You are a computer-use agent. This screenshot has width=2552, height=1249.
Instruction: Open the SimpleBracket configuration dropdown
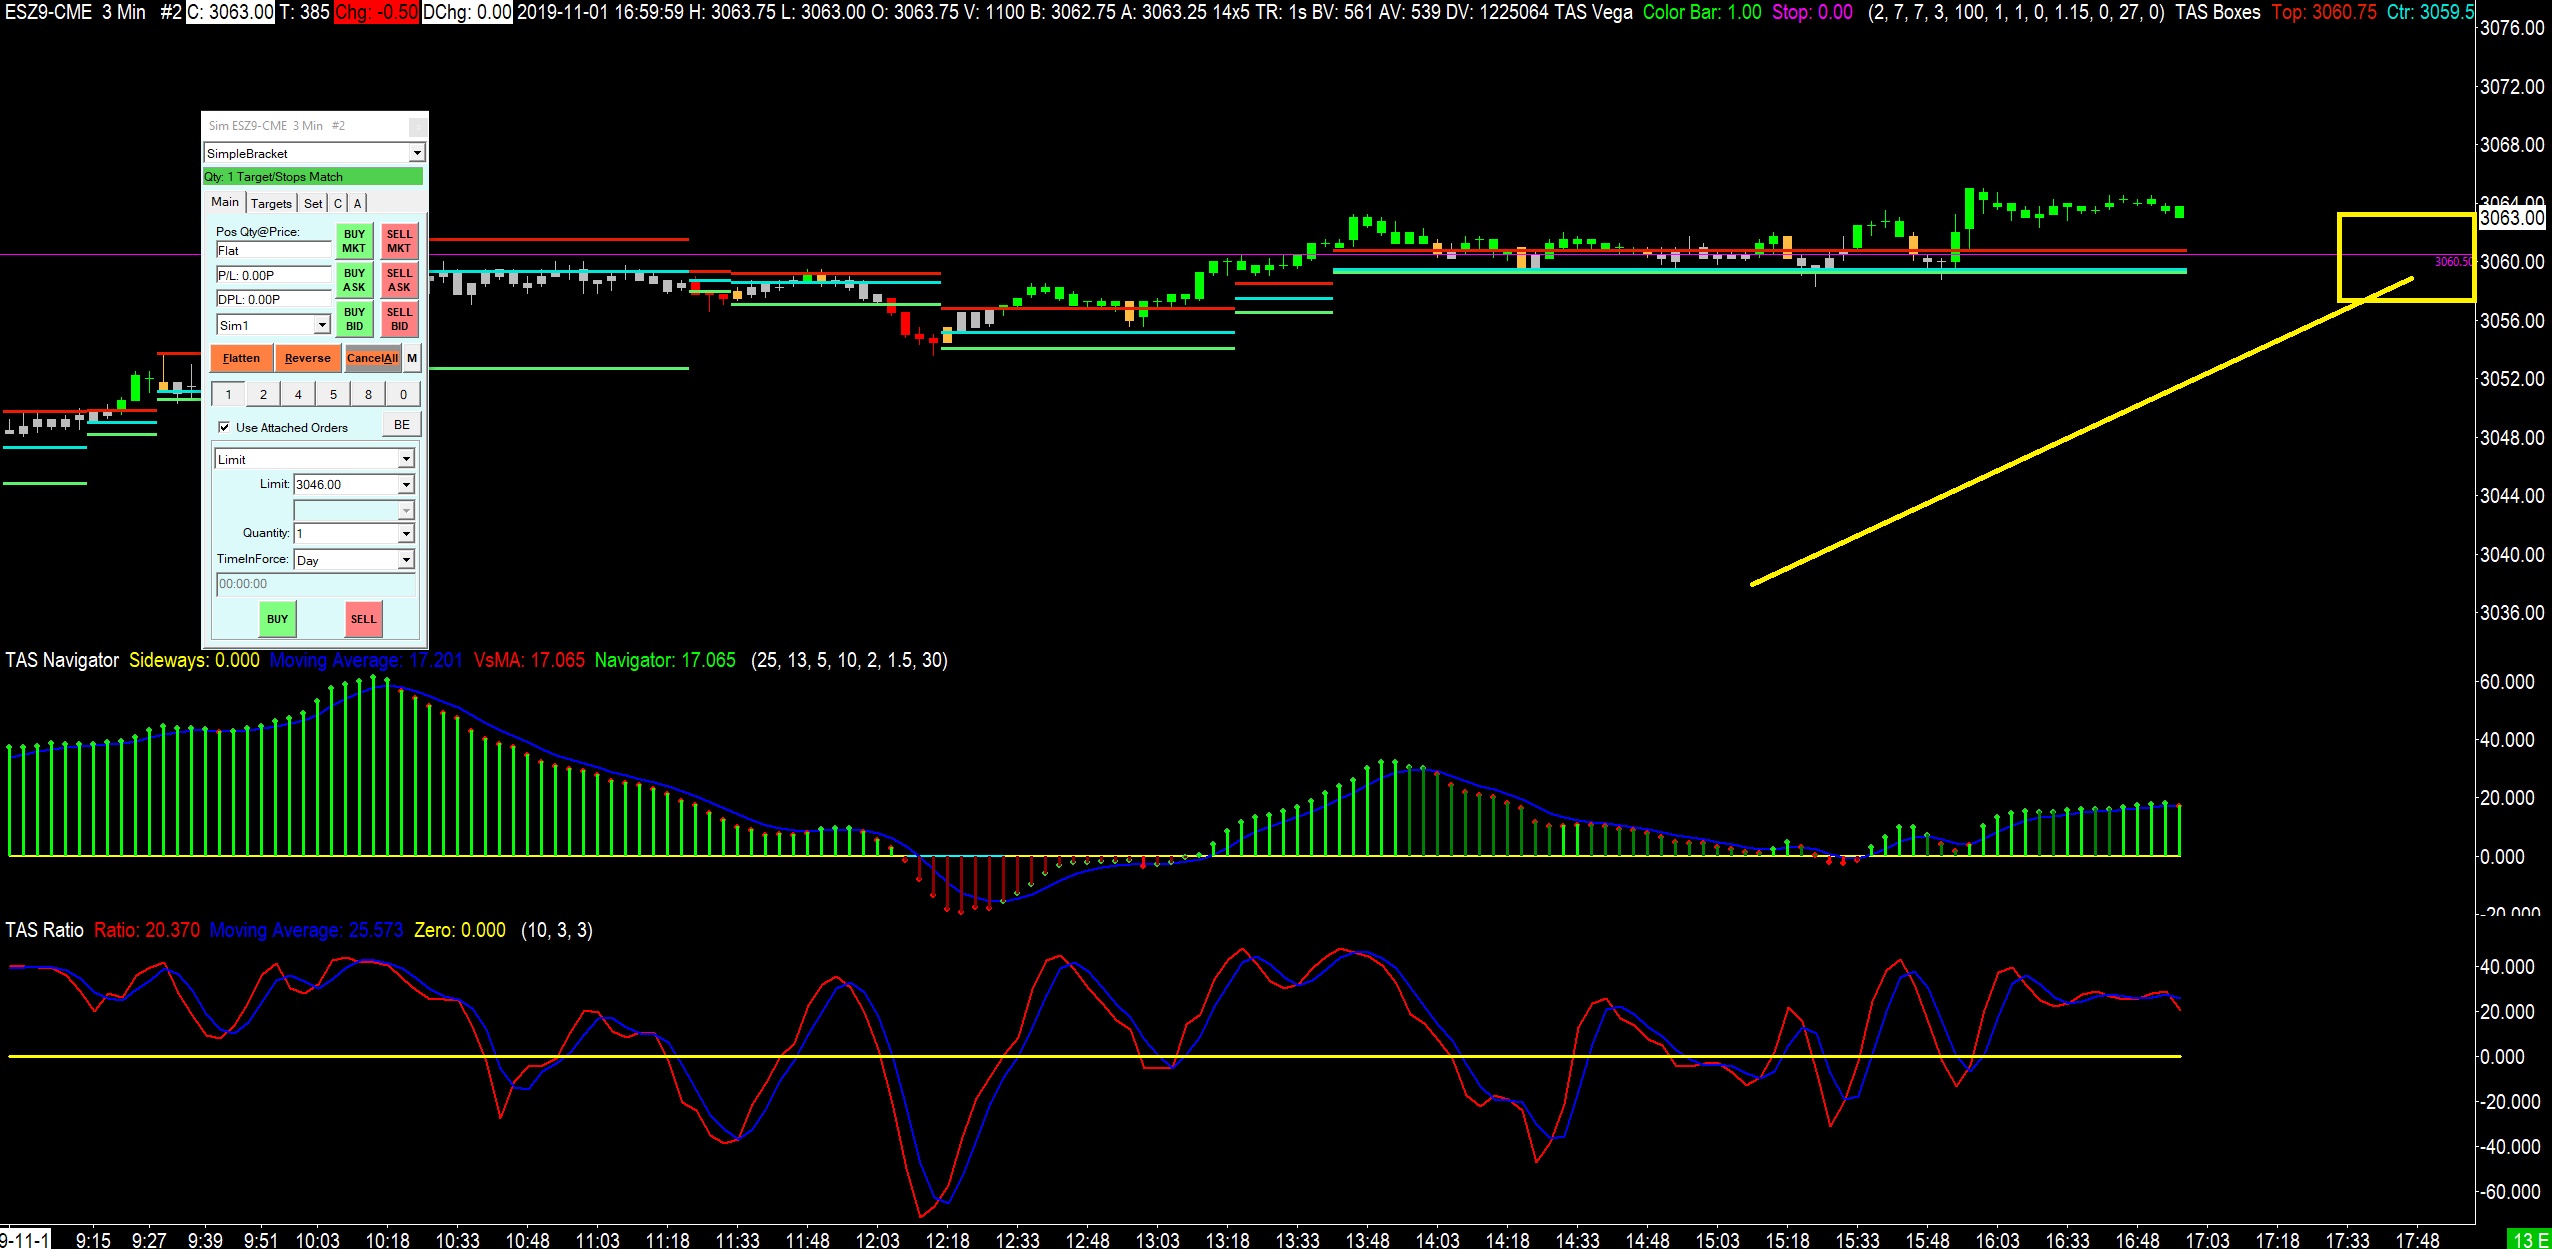(x=416, y=153)
